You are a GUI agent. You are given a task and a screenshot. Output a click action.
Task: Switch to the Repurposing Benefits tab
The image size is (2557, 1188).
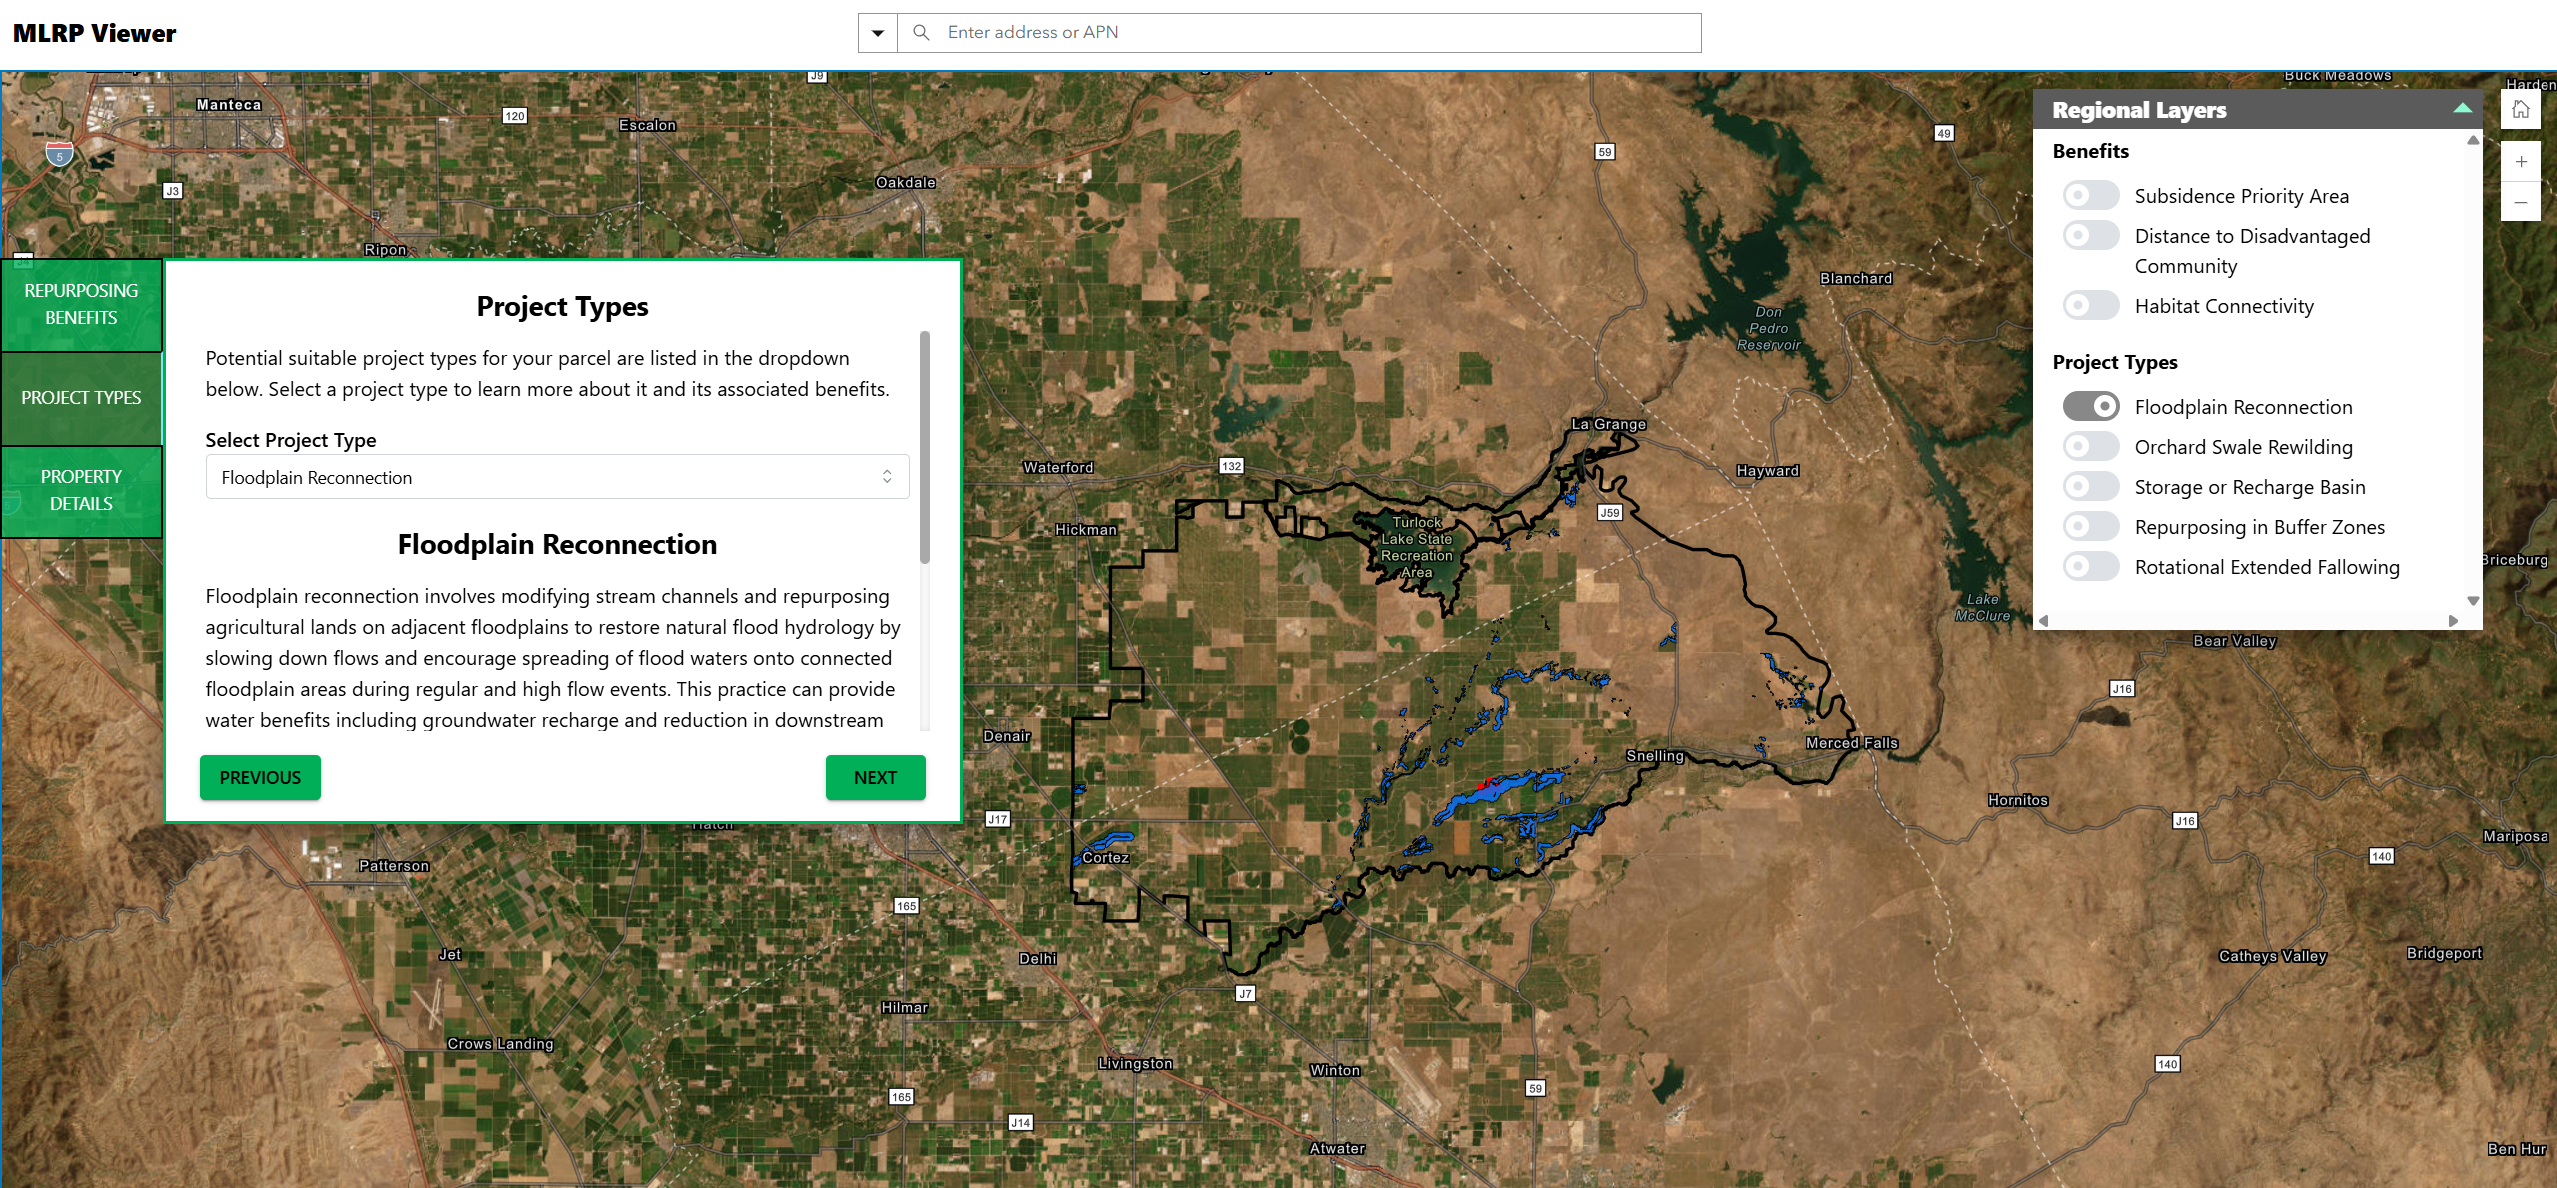pos(81,304)
